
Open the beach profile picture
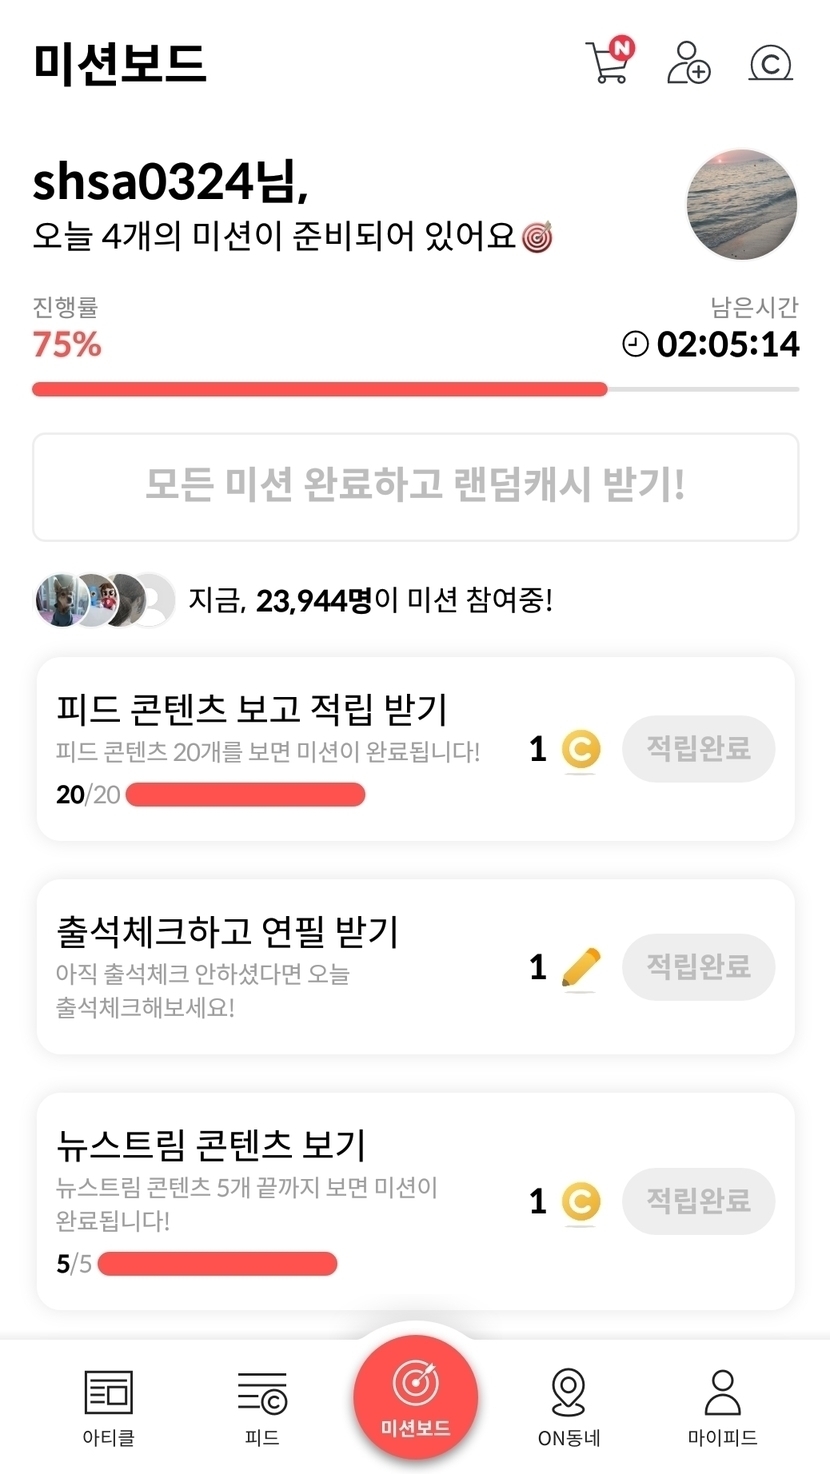742,206
